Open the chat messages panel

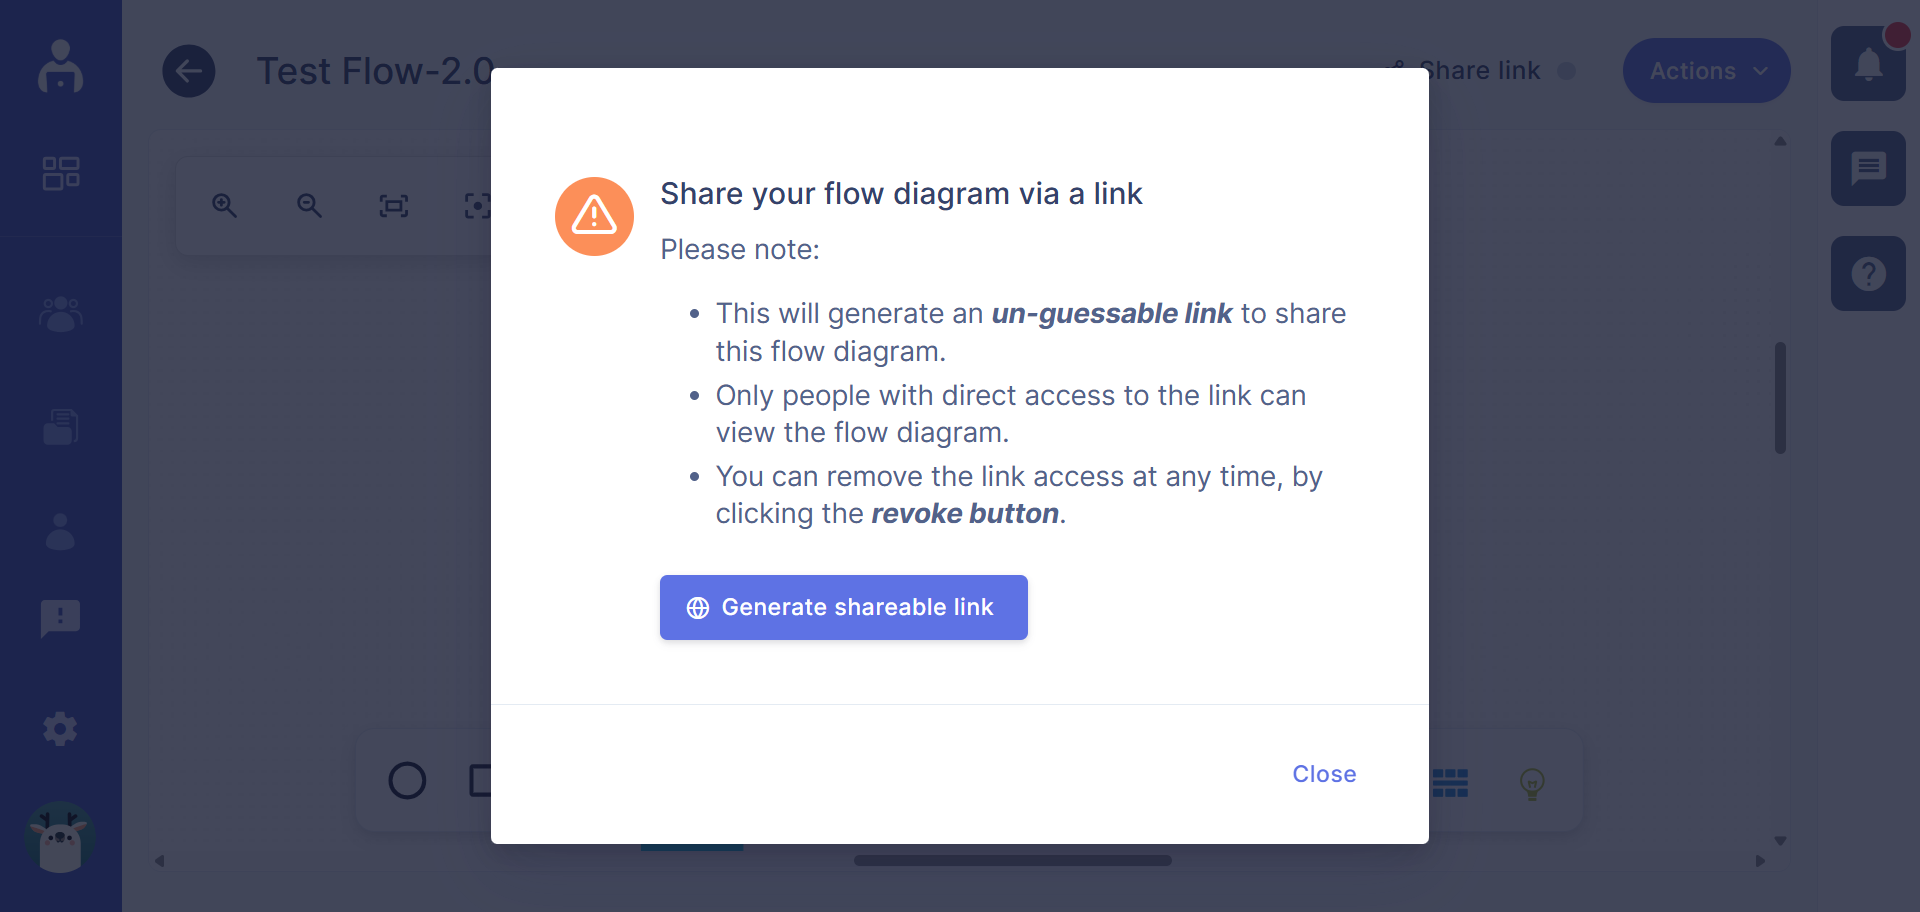pyautogui.click(x=1868, y=168)
